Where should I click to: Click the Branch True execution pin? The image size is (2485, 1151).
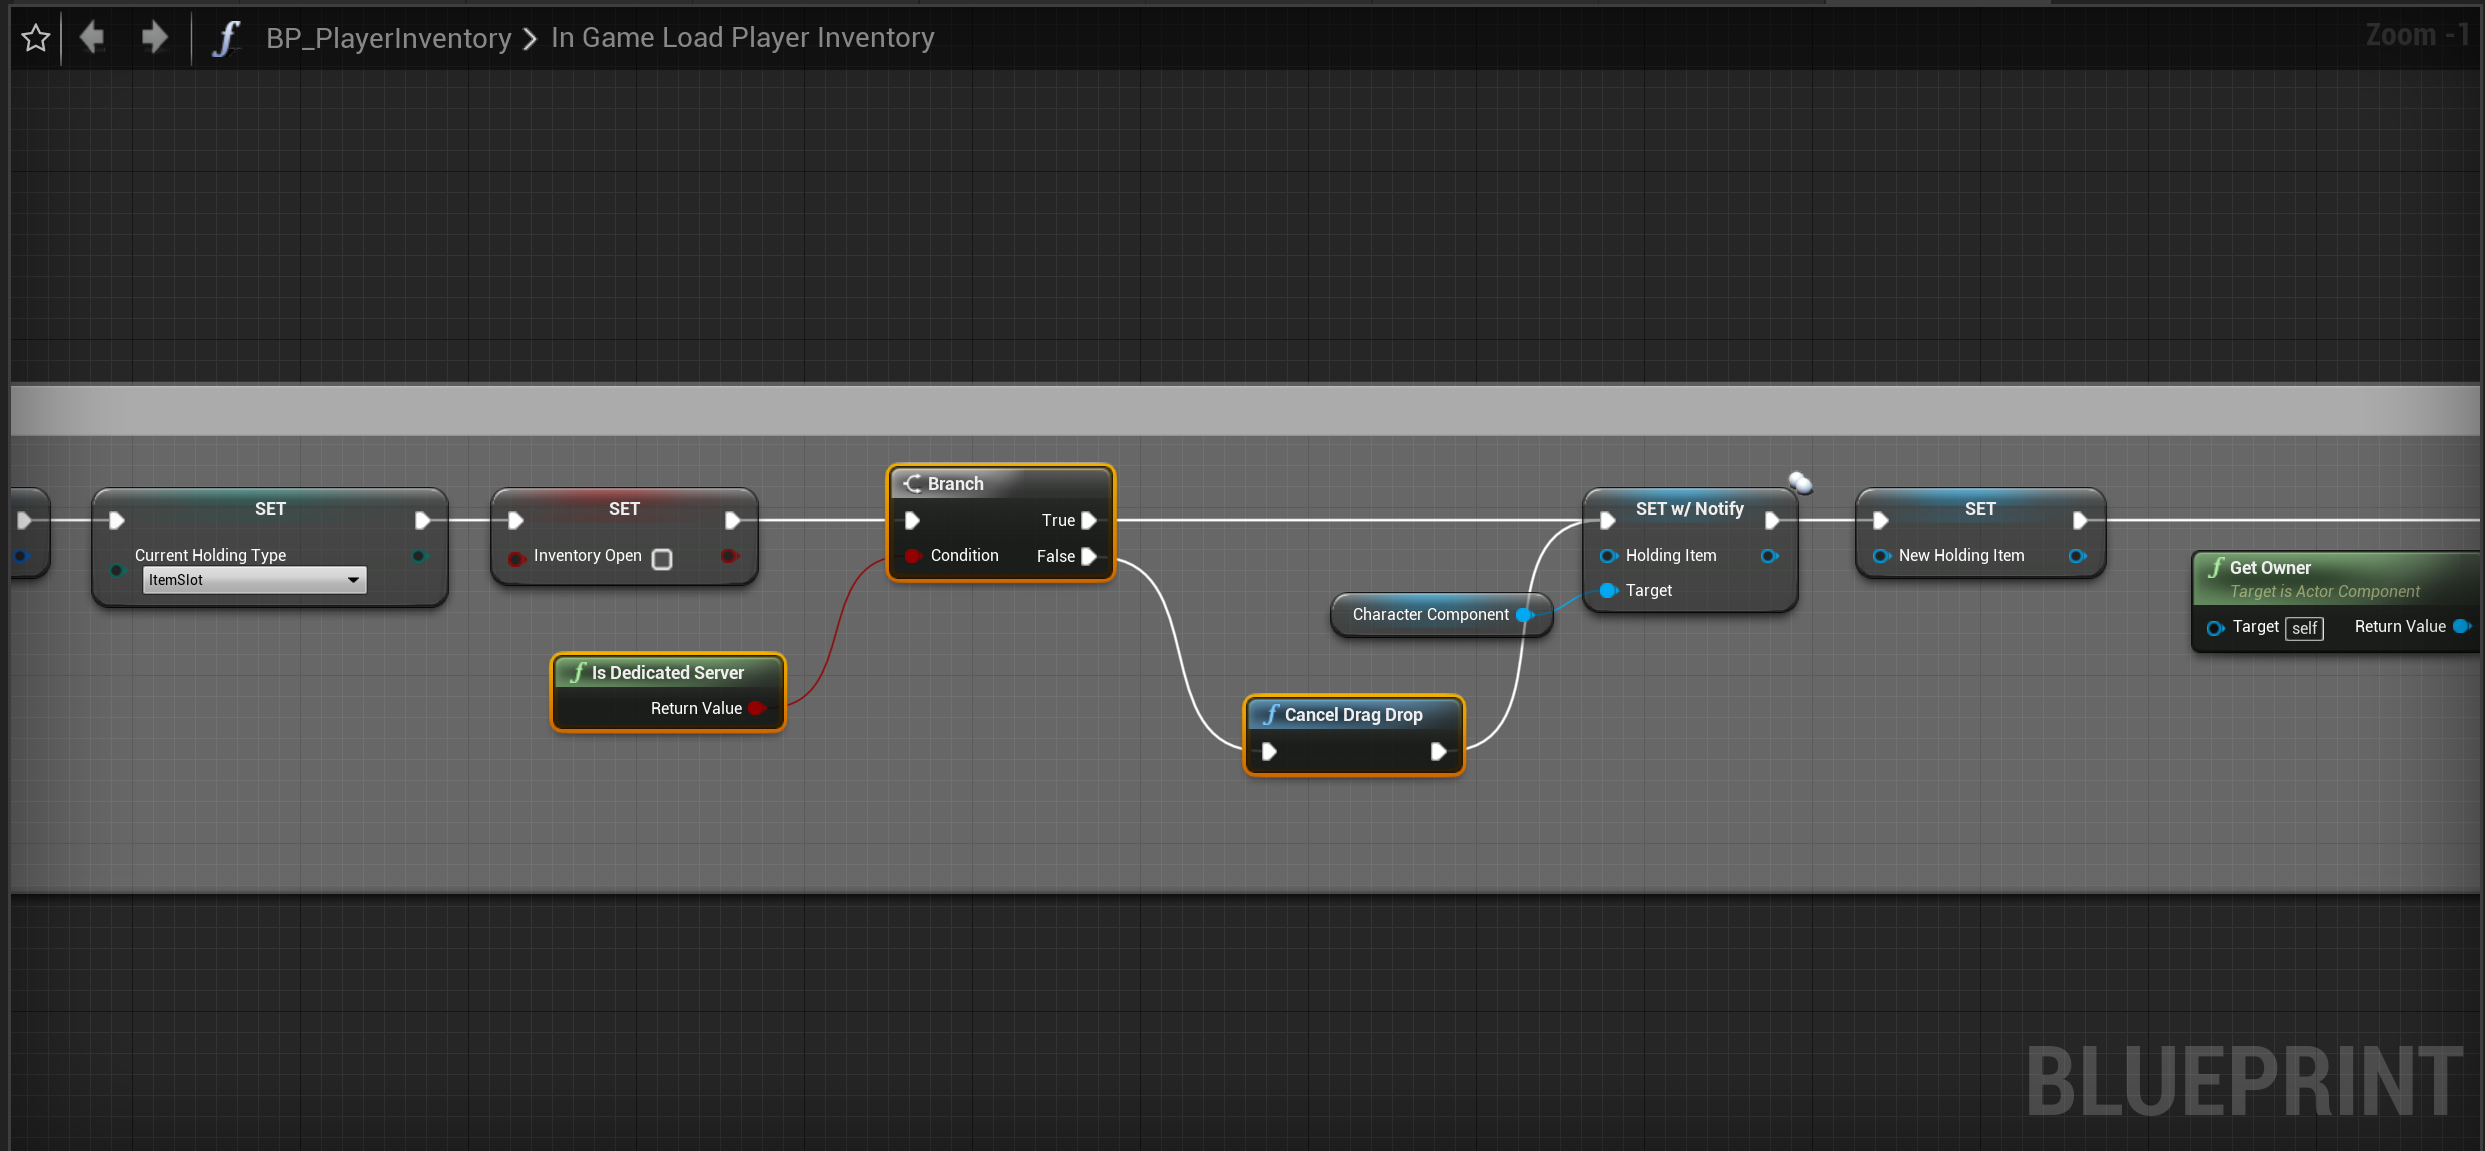click(x=1089, y=520)
